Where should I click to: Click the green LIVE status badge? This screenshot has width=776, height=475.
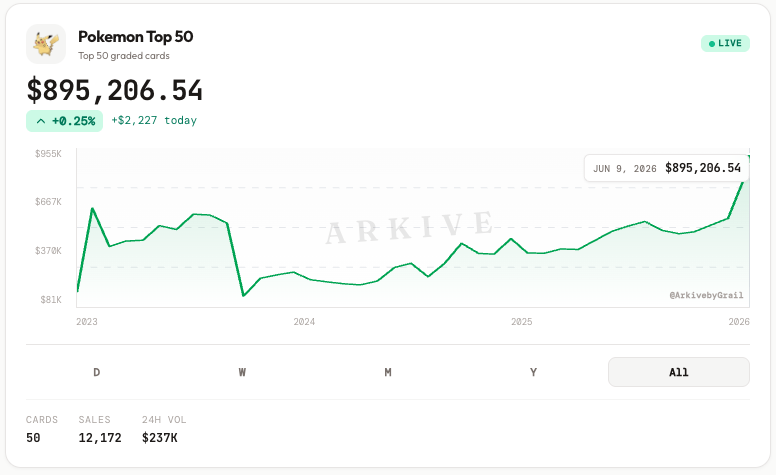(725, 44)
